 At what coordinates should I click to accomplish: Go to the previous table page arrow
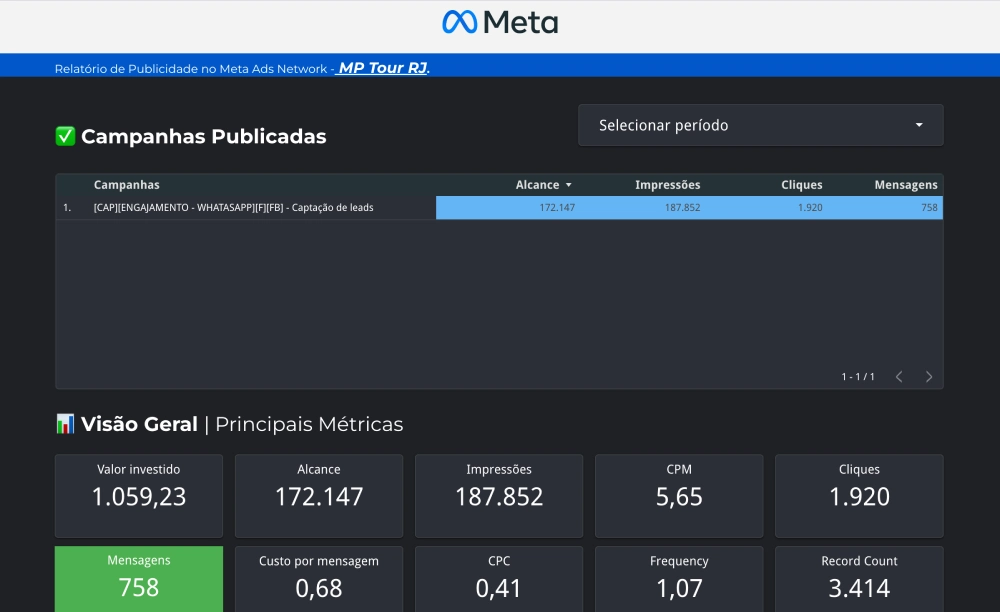coord(899,377)
